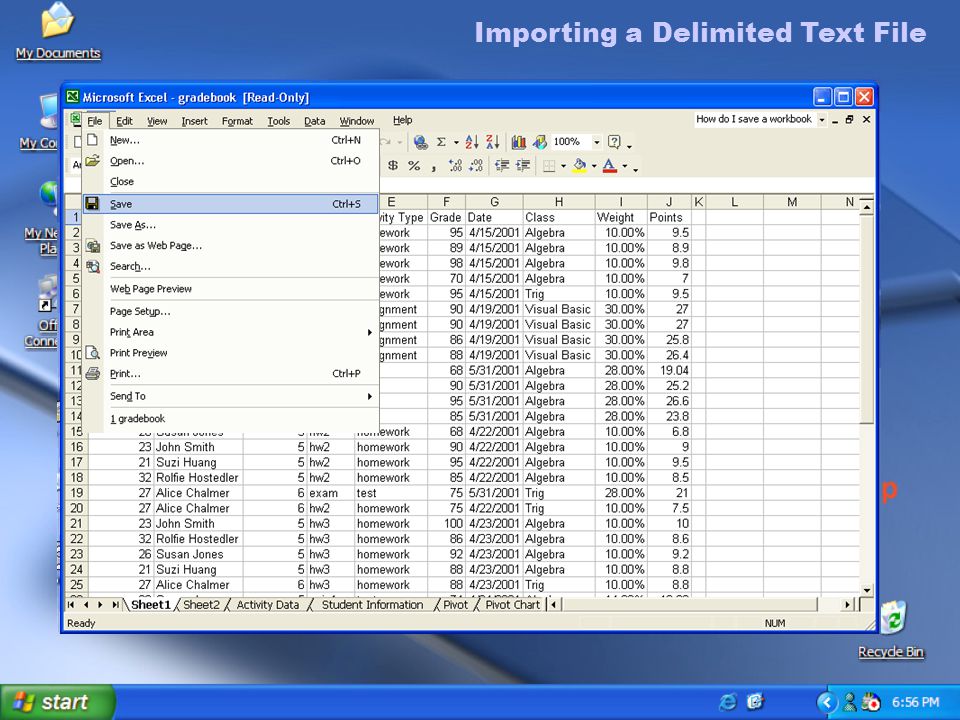Click the Decrease Decimal icon
This screenshot has width=960, height=720.
[476, 166]
